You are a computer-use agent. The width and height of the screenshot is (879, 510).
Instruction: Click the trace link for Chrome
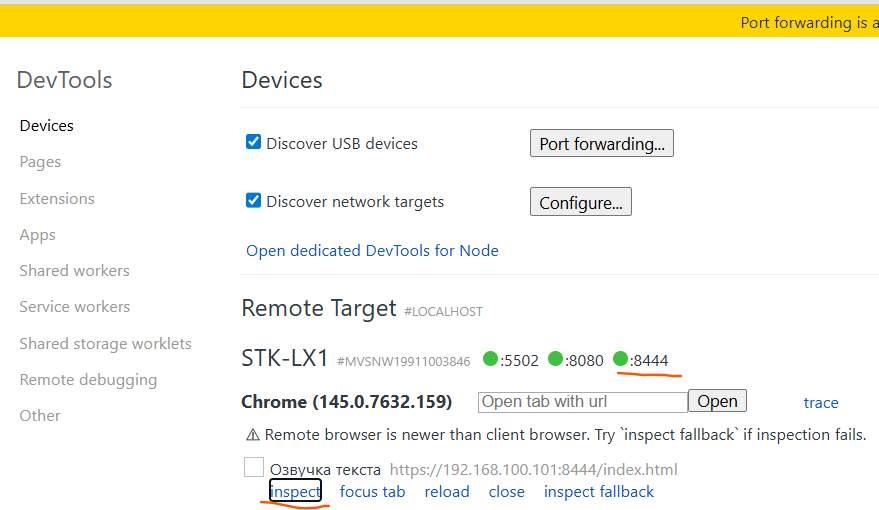tap(820, 402)
